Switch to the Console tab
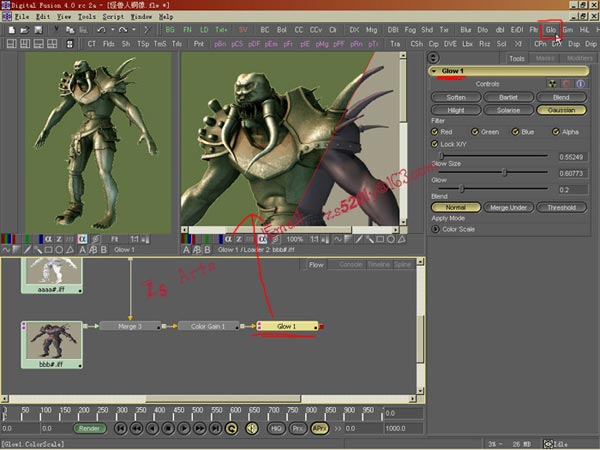This screenshot has width=600, height=450. [351, 264]
